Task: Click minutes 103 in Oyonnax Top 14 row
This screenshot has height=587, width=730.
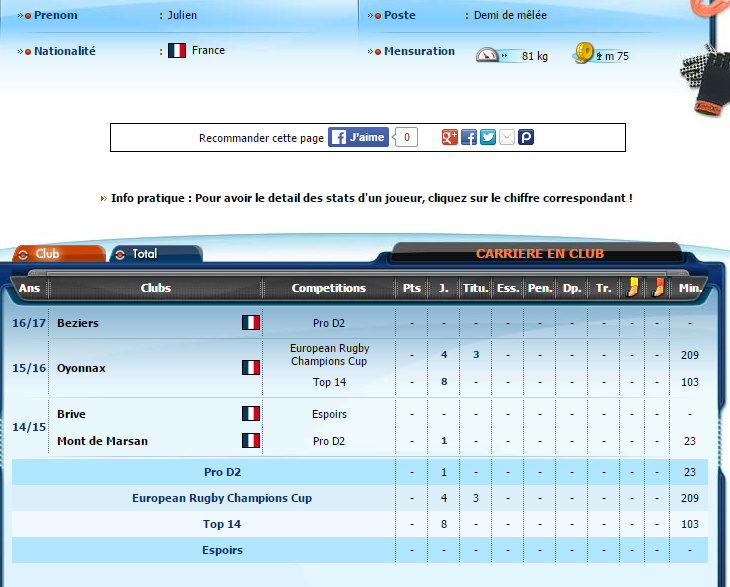Action: click(689, 382)
